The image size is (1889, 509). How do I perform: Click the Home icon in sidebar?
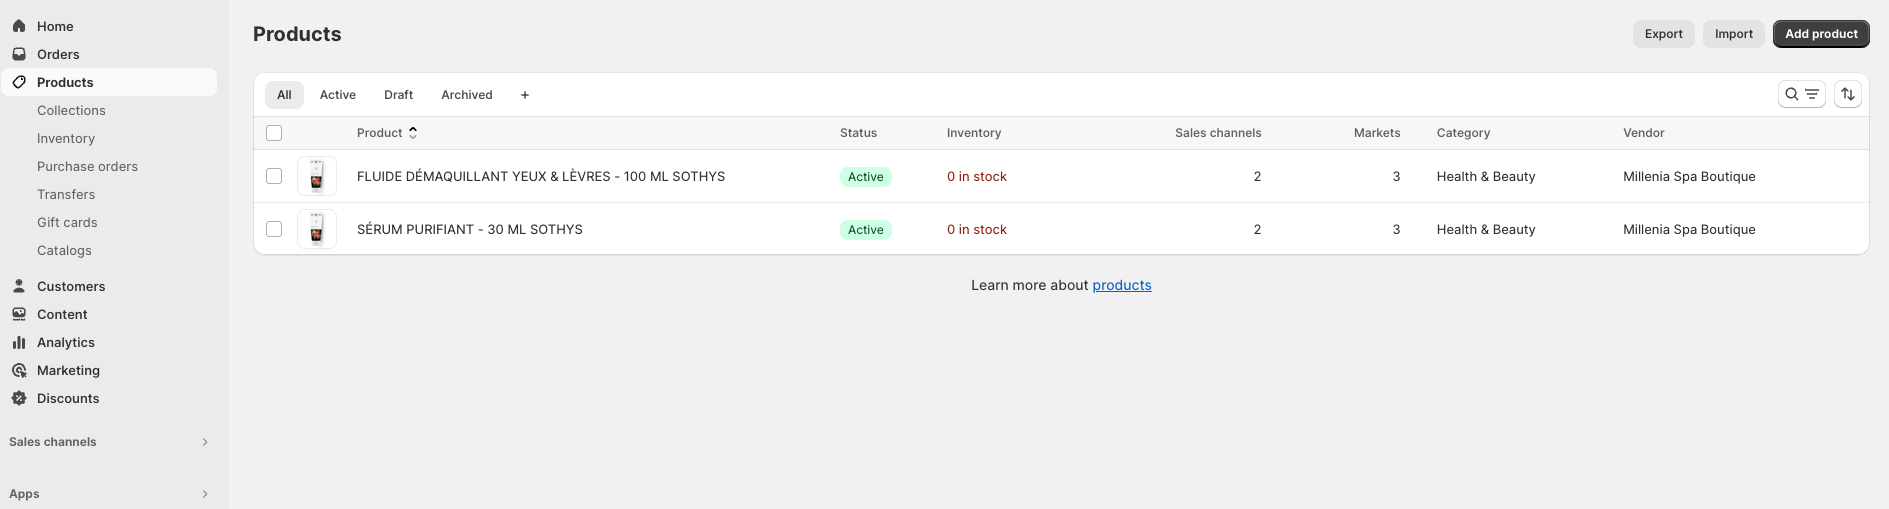click(x=19, y=26)
